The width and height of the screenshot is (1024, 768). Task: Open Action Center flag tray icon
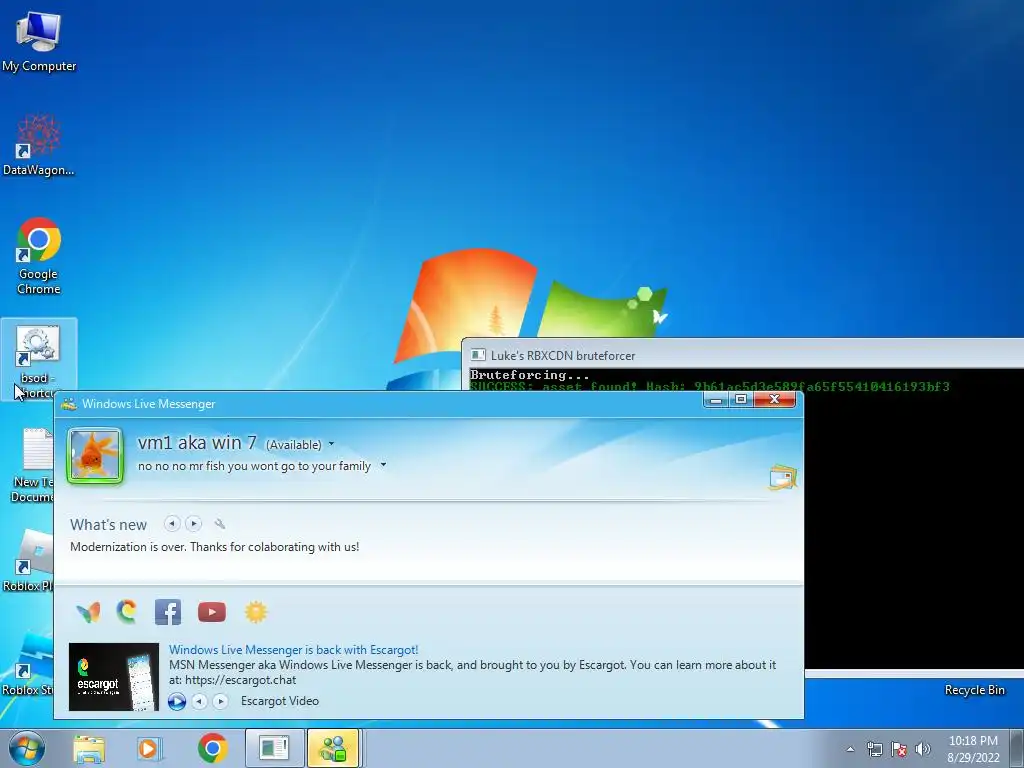click(899, 749)
